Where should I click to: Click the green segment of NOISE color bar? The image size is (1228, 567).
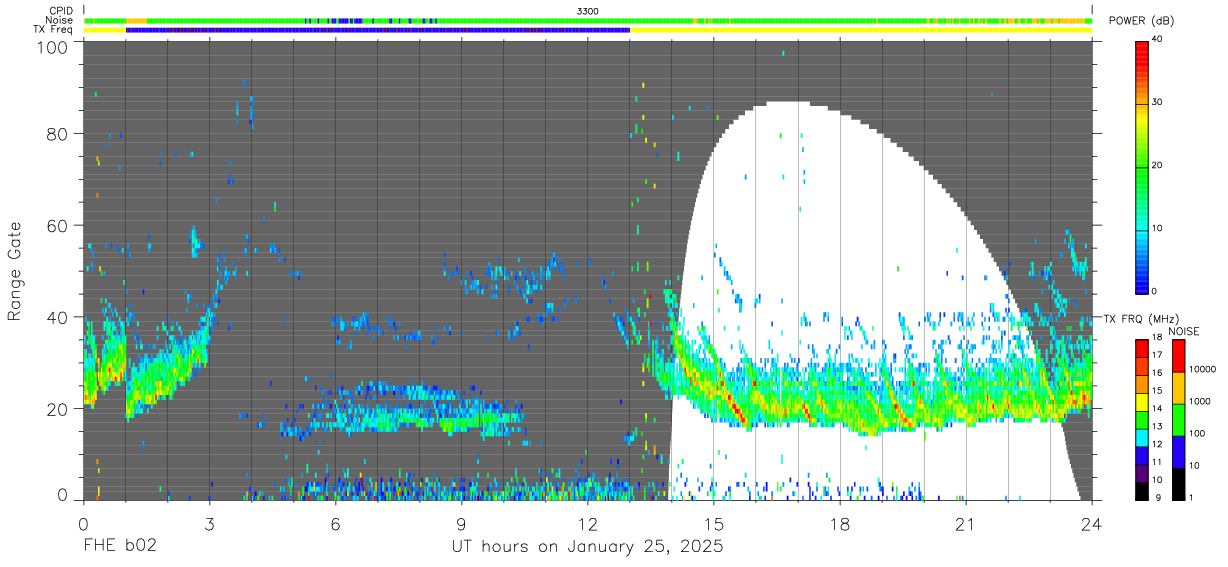coord(1178,420)
